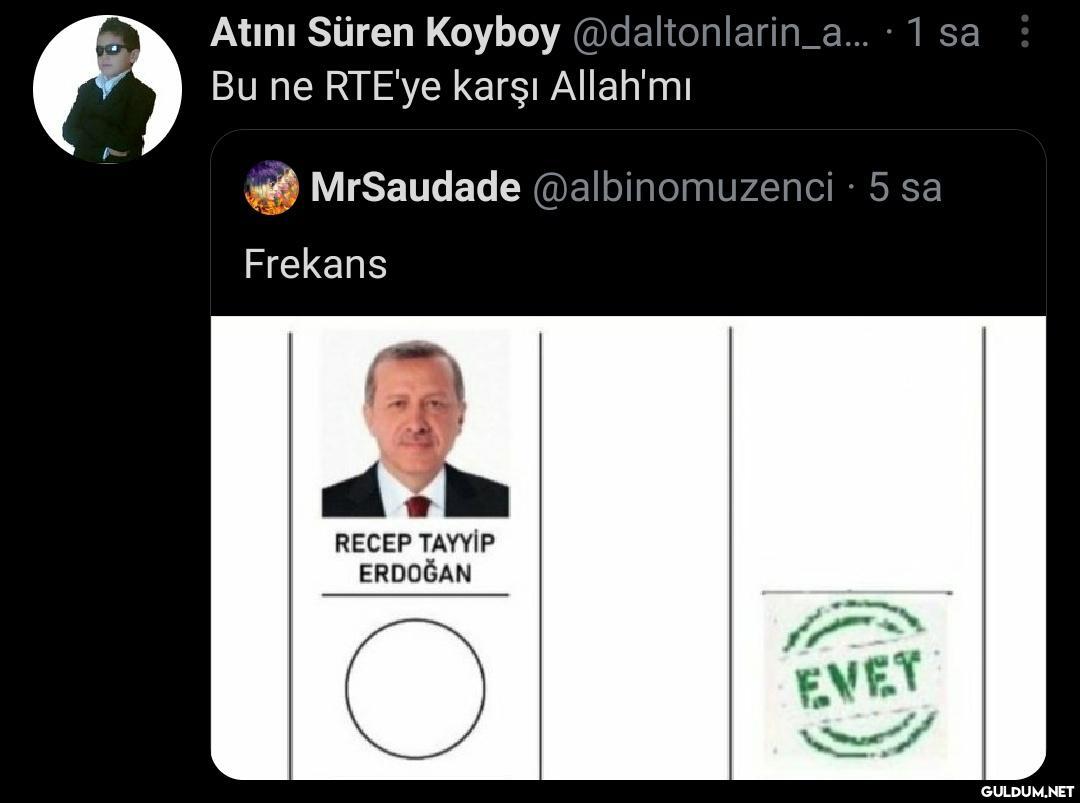Open the Atını Süren Koyboy display name
Viewport: 1080px width, 803px height.
click(384, 32)
